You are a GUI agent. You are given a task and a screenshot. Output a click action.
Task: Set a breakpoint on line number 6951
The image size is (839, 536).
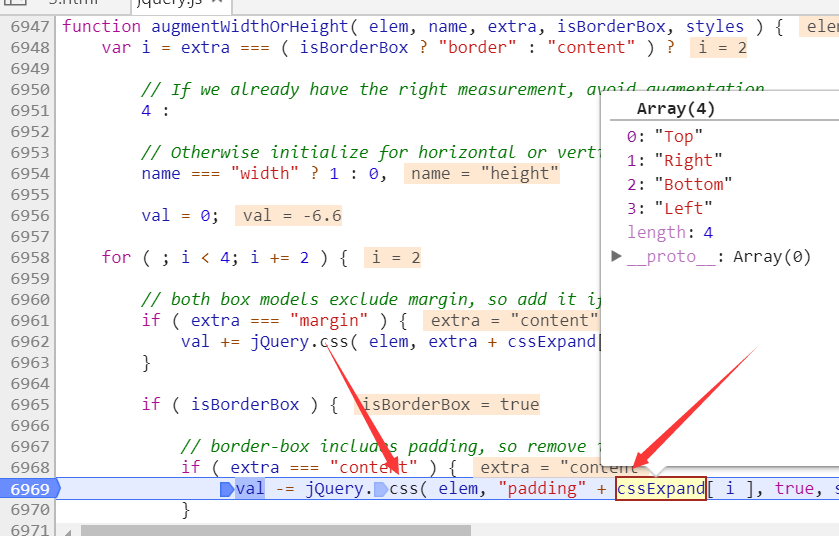[30, 111]
